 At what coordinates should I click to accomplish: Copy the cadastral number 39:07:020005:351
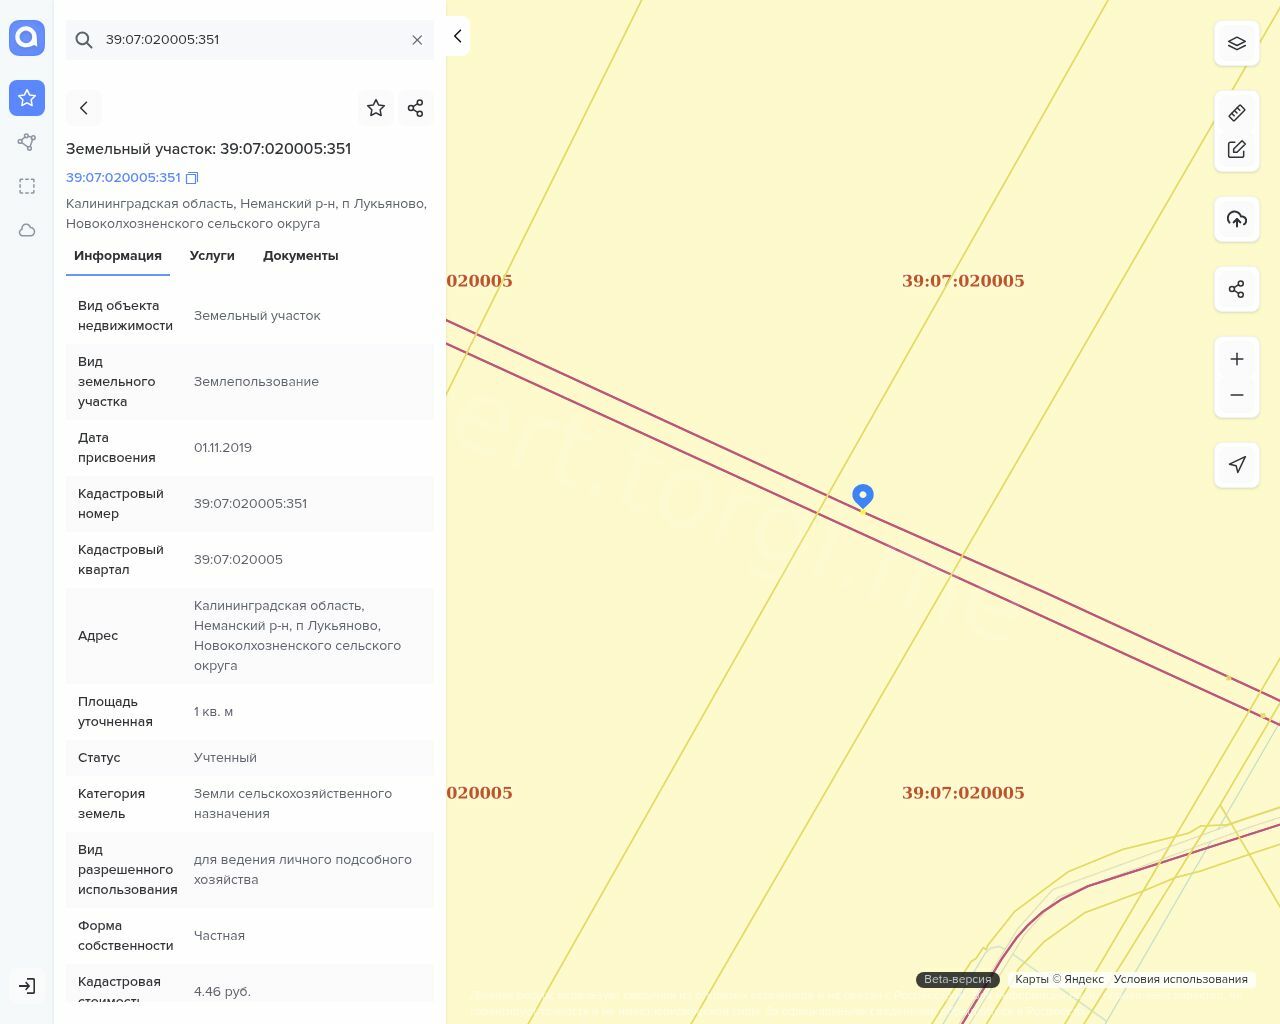[x=192, y=178]
